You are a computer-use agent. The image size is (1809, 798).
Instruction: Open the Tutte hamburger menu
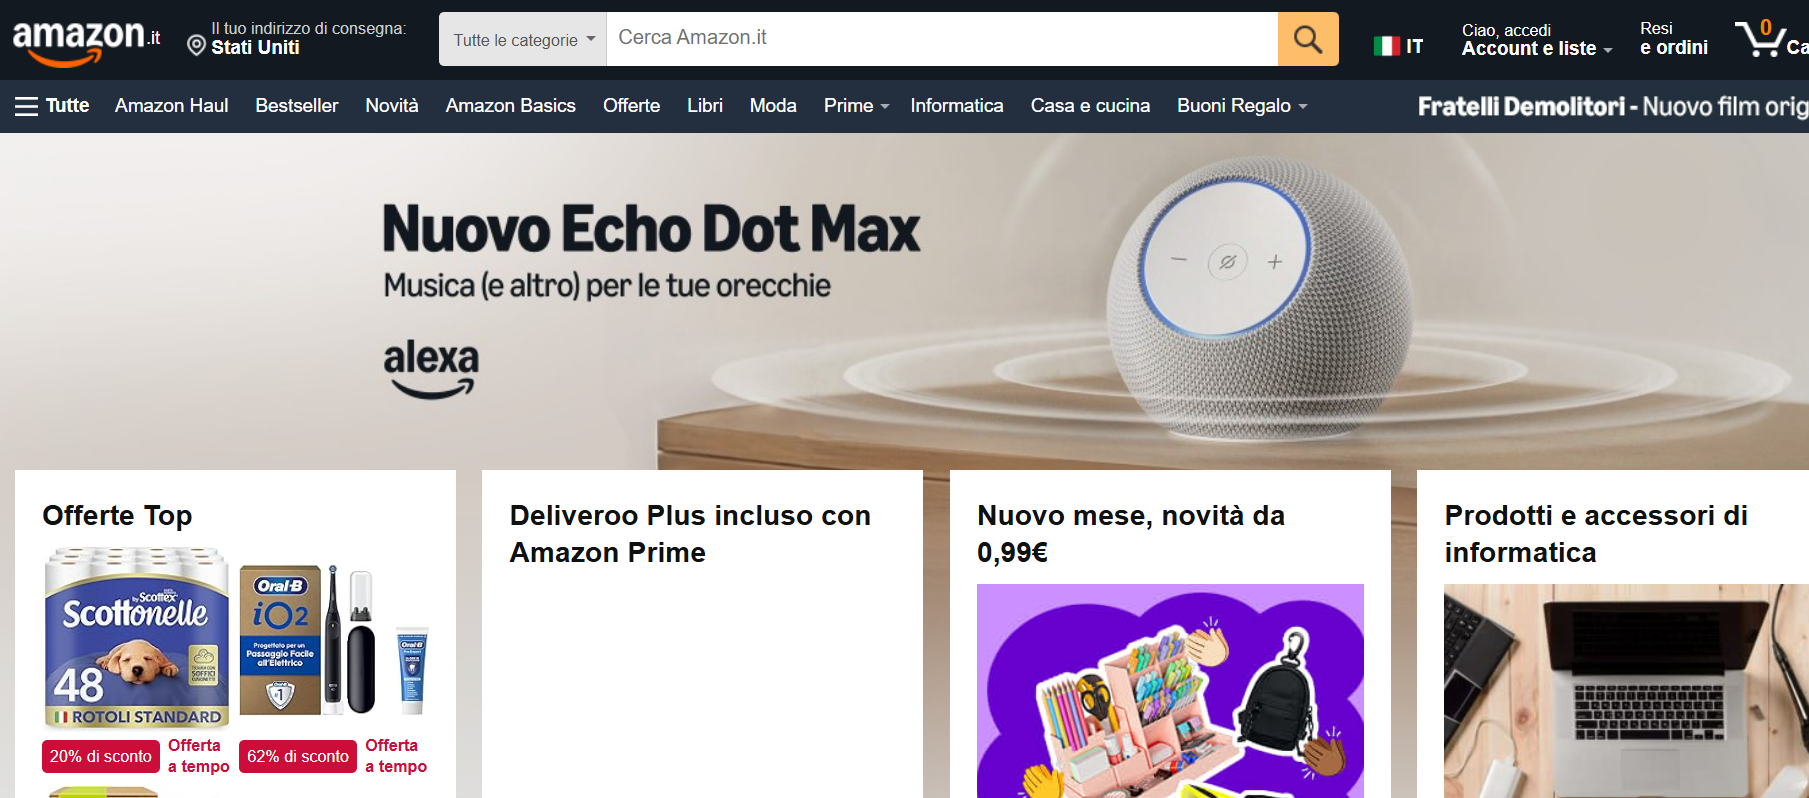coord(52,106)
